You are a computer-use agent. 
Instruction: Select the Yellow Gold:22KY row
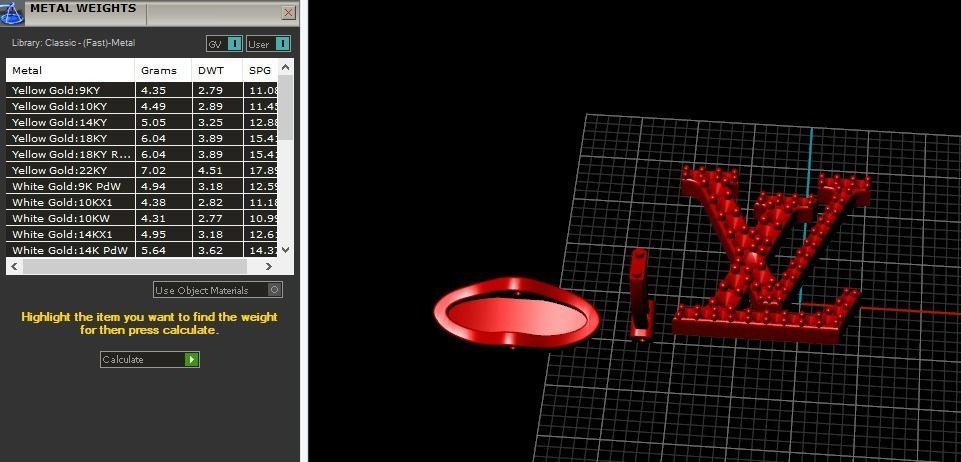[x=142, y=170]
